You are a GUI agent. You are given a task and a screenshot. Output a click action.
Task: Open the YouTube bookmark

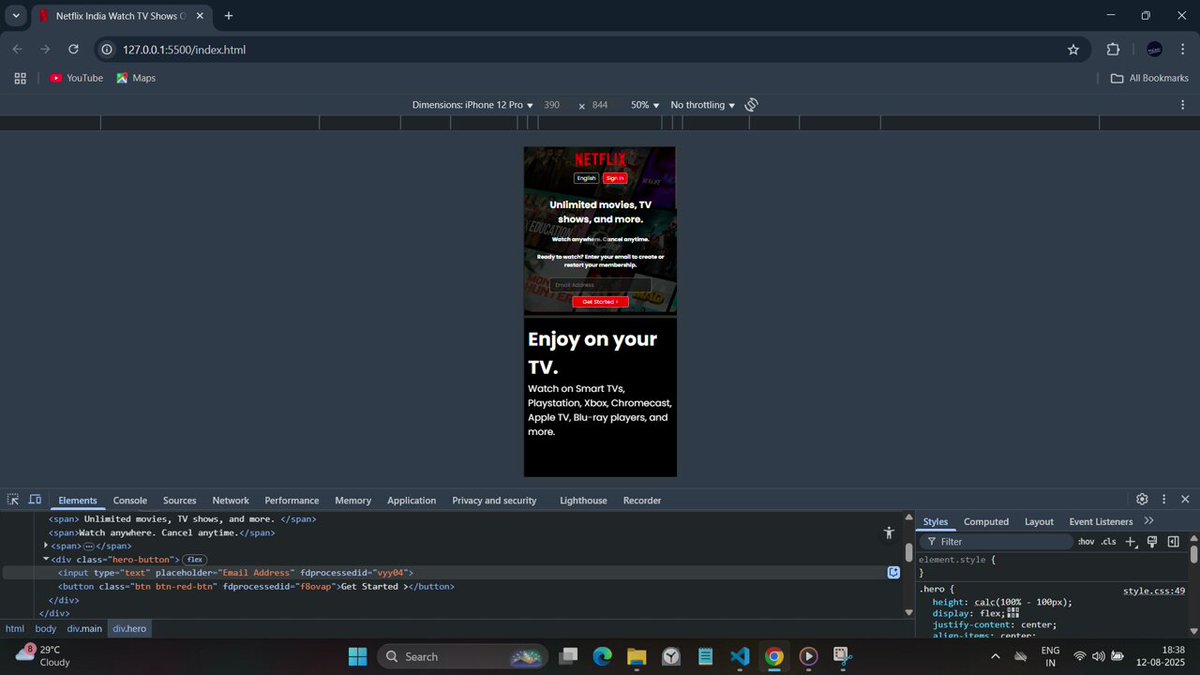tap(77, 78)
